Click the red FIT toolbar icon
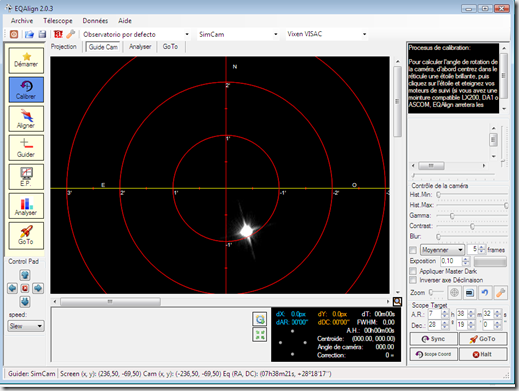 pos(58,34)
